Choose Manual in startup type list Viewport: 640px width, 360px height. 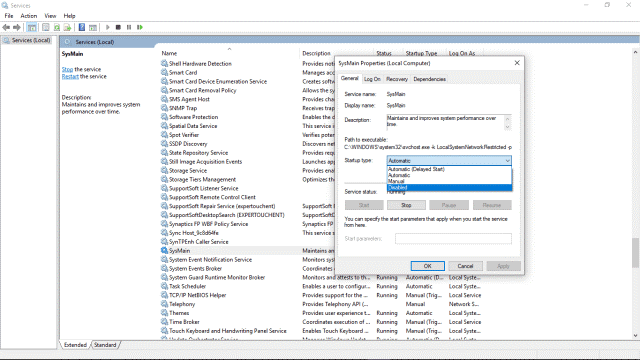point(449,181)
